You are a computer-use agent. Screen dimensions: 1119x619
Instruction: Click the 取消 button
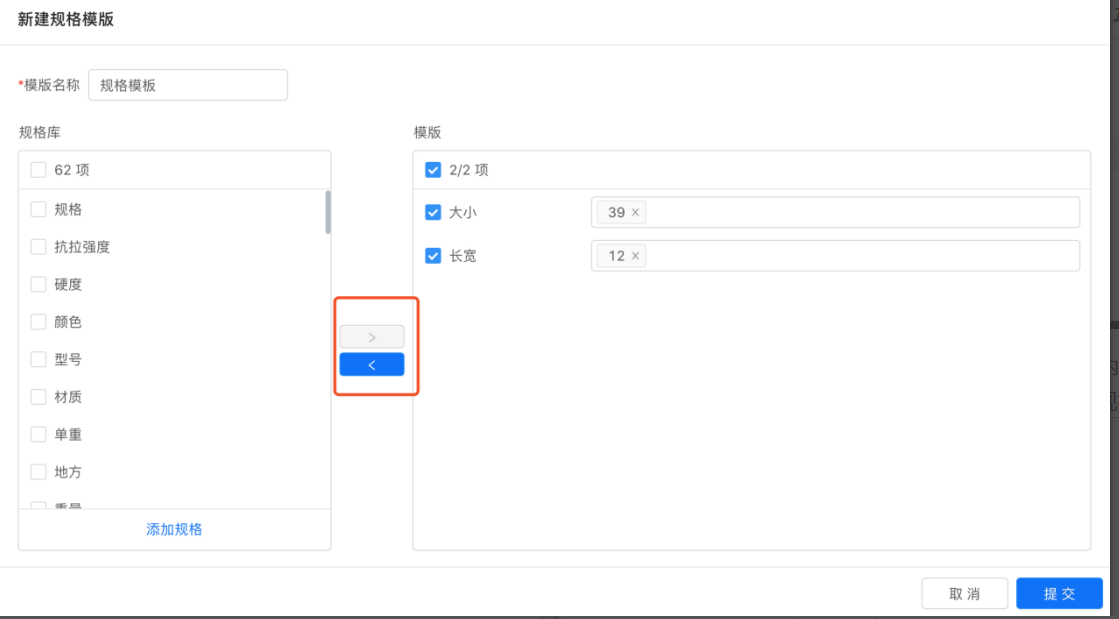(x=965, y=593)
